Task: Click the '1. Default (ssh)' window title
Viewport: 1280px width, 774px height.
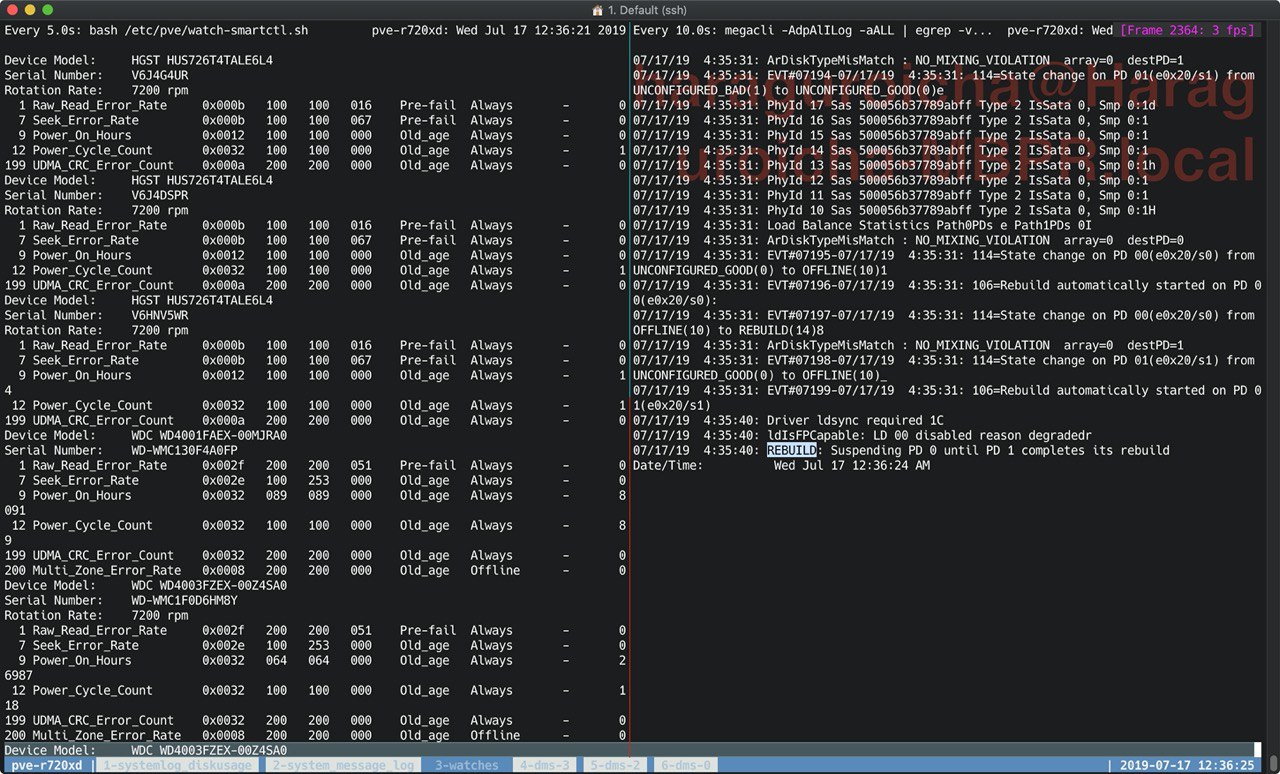Action: (647, 10)
